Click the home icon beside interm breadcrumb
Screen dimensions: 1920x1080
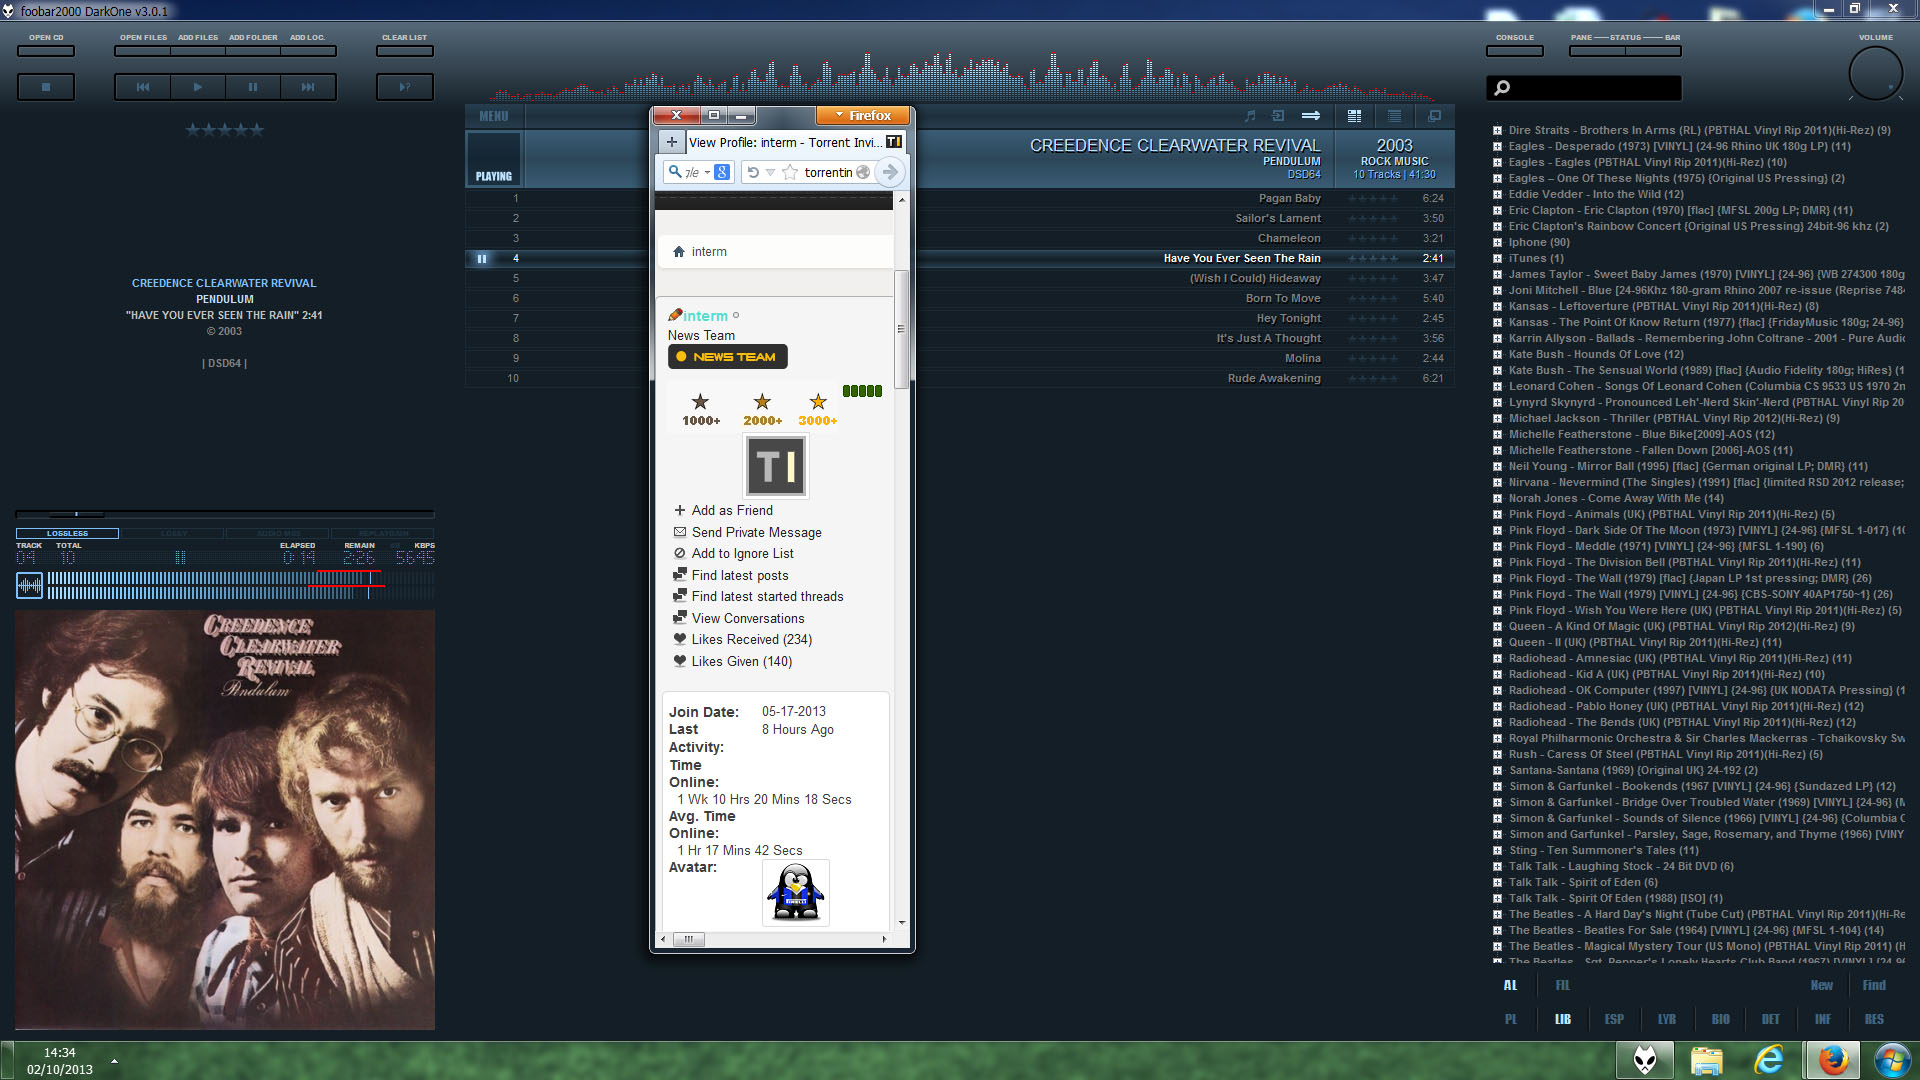679,252
